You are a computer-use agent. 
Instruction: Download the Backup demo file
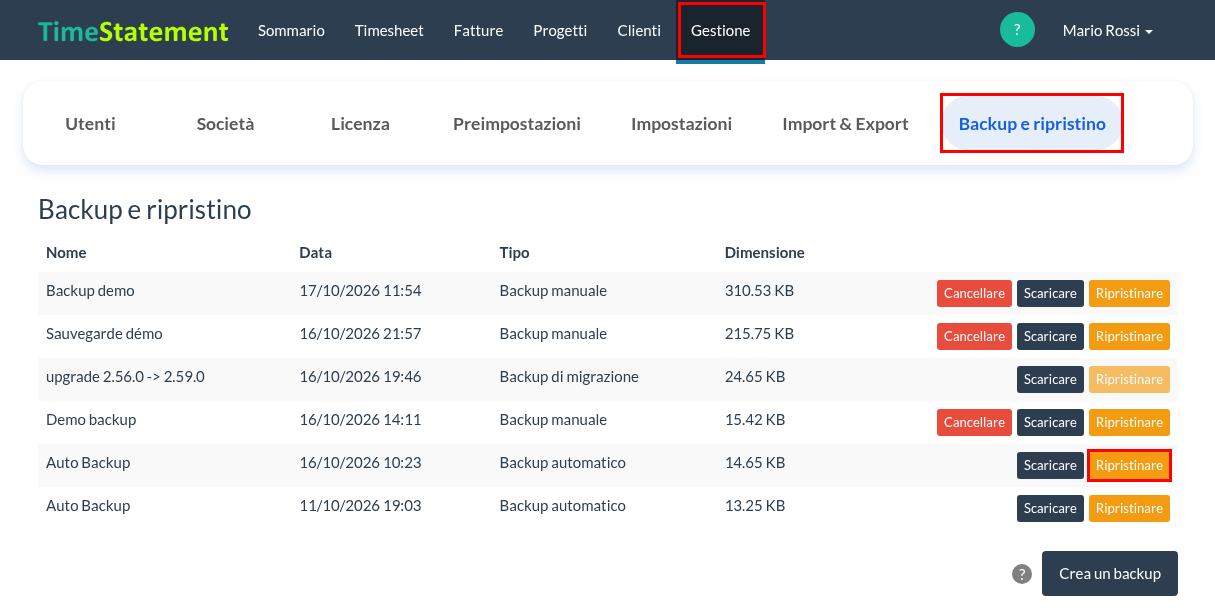[x=1050, y=294]
